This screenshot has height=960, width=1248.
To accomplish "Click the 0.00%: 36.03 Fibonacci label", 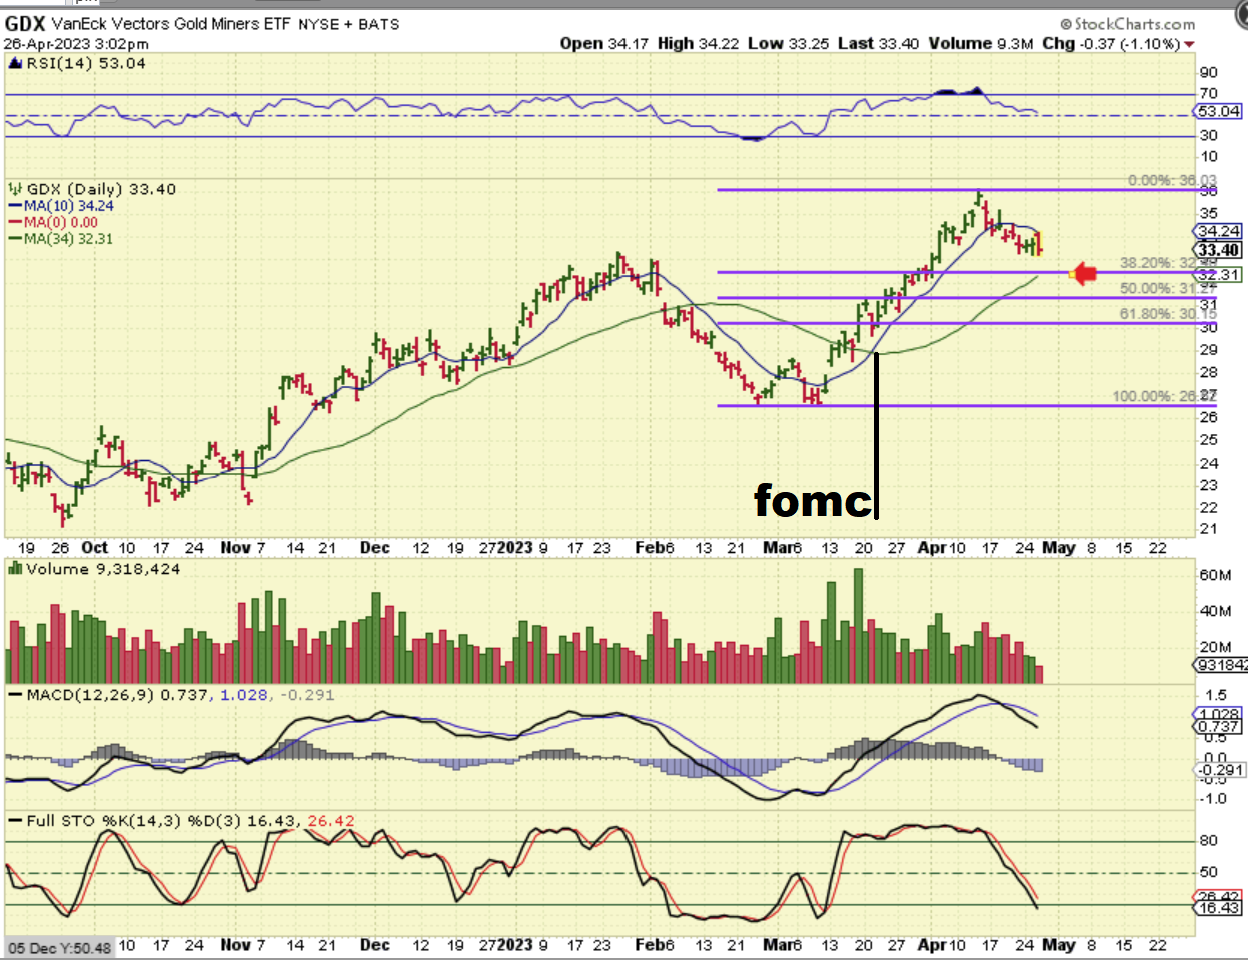I will click(x=1172, y=180).
